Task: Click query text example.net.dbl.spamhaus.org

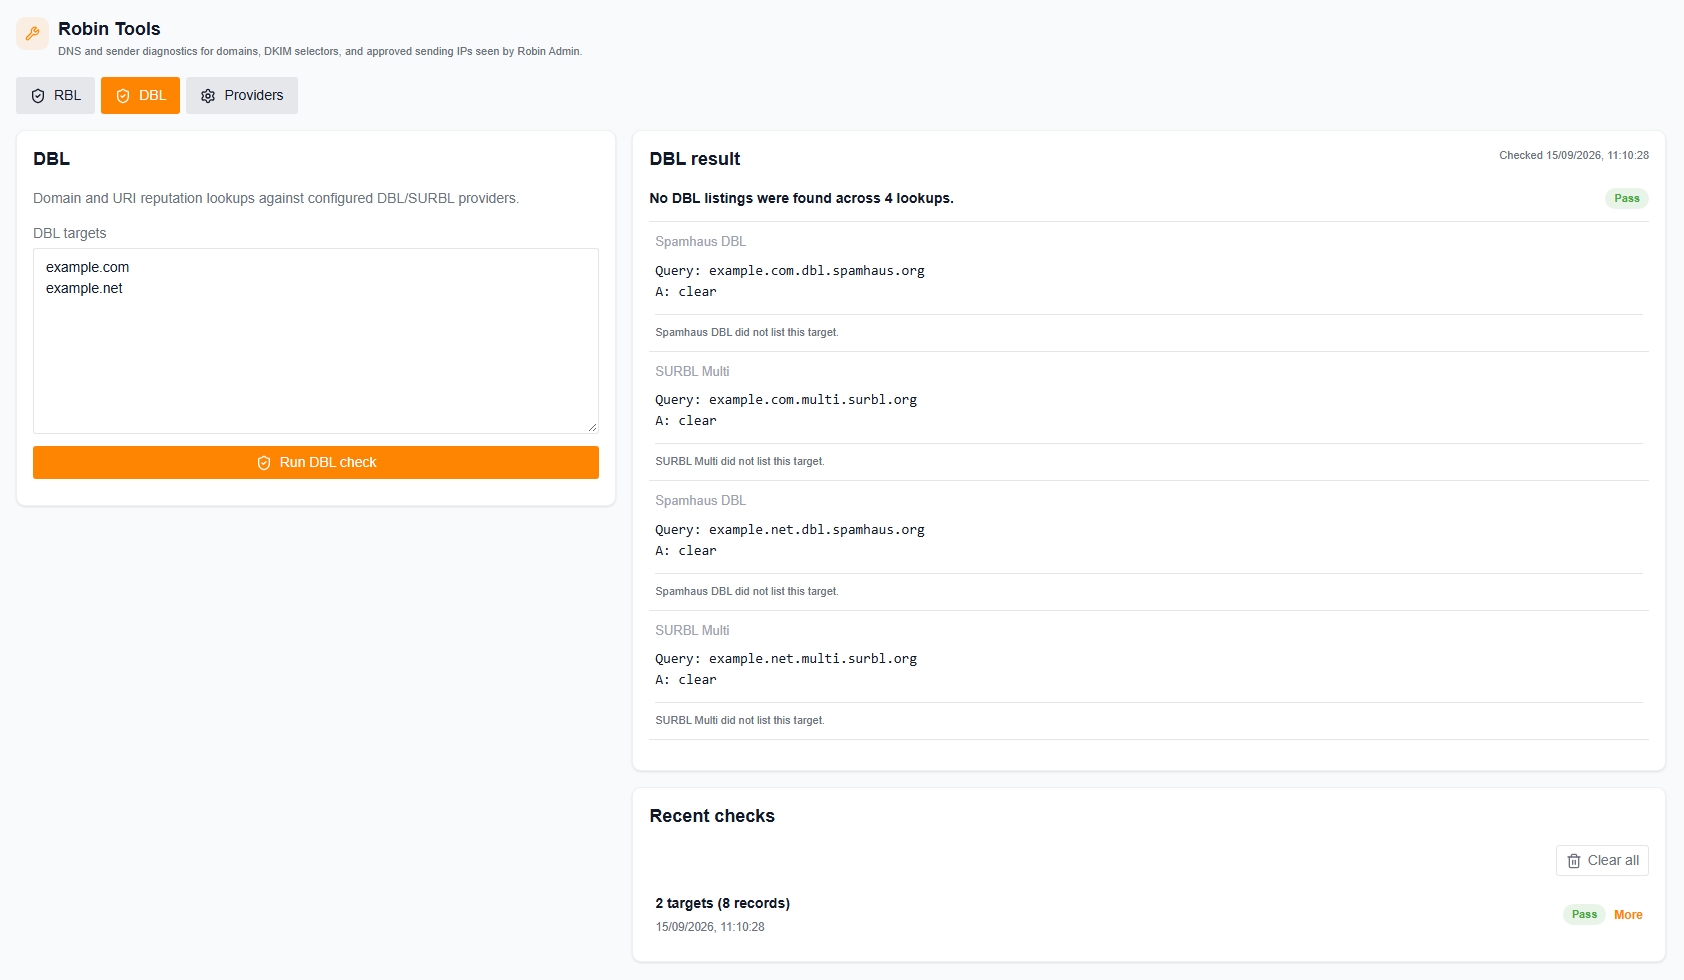Action: click(817, 530)
